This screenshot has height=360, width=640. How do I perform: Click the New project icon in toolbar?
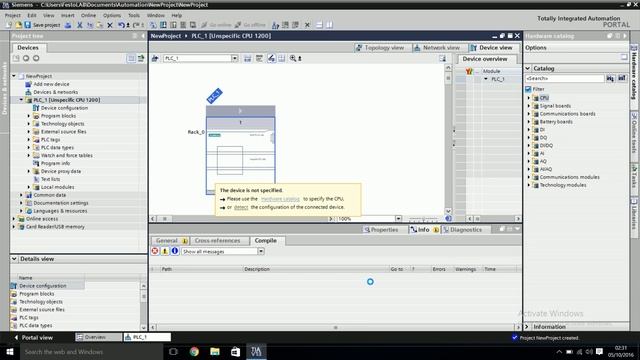click(9, 25)
